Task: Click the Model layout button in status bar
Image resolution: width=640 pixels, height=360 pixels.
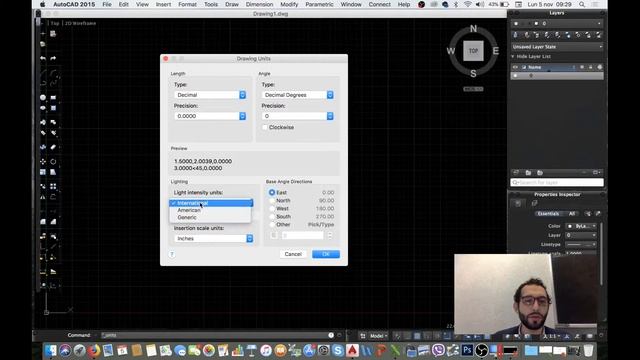Action: 379,336
